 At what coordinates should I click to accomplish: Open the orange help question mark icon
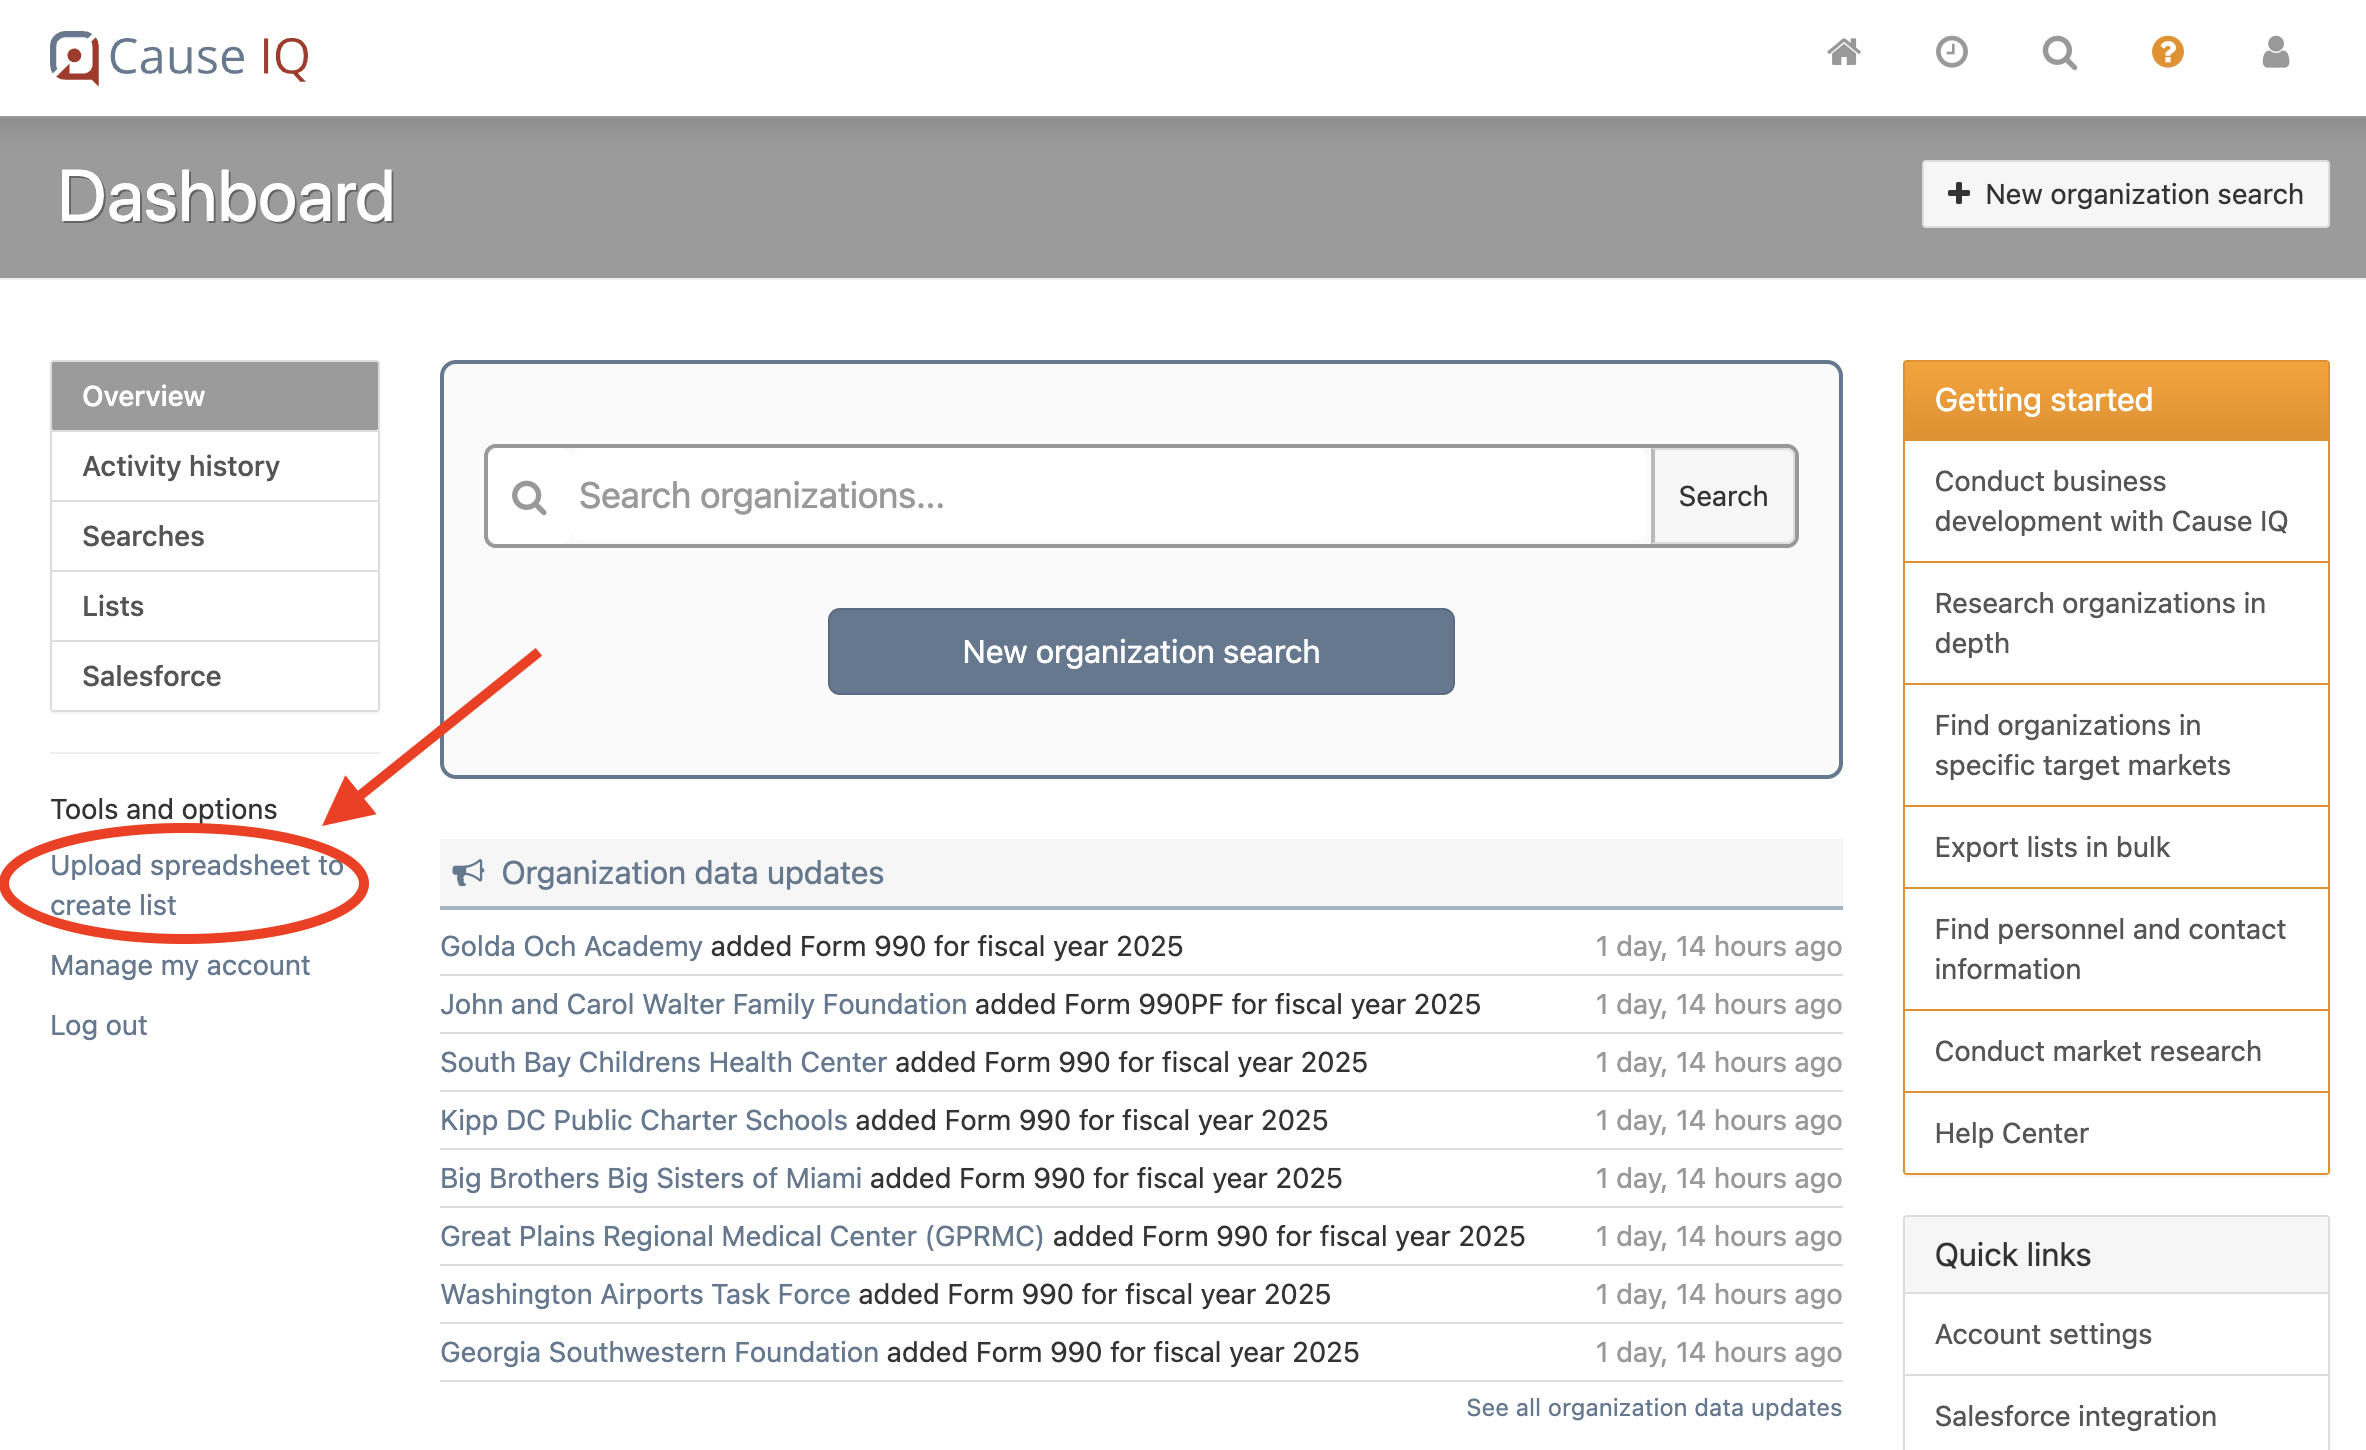(2167, 52)
